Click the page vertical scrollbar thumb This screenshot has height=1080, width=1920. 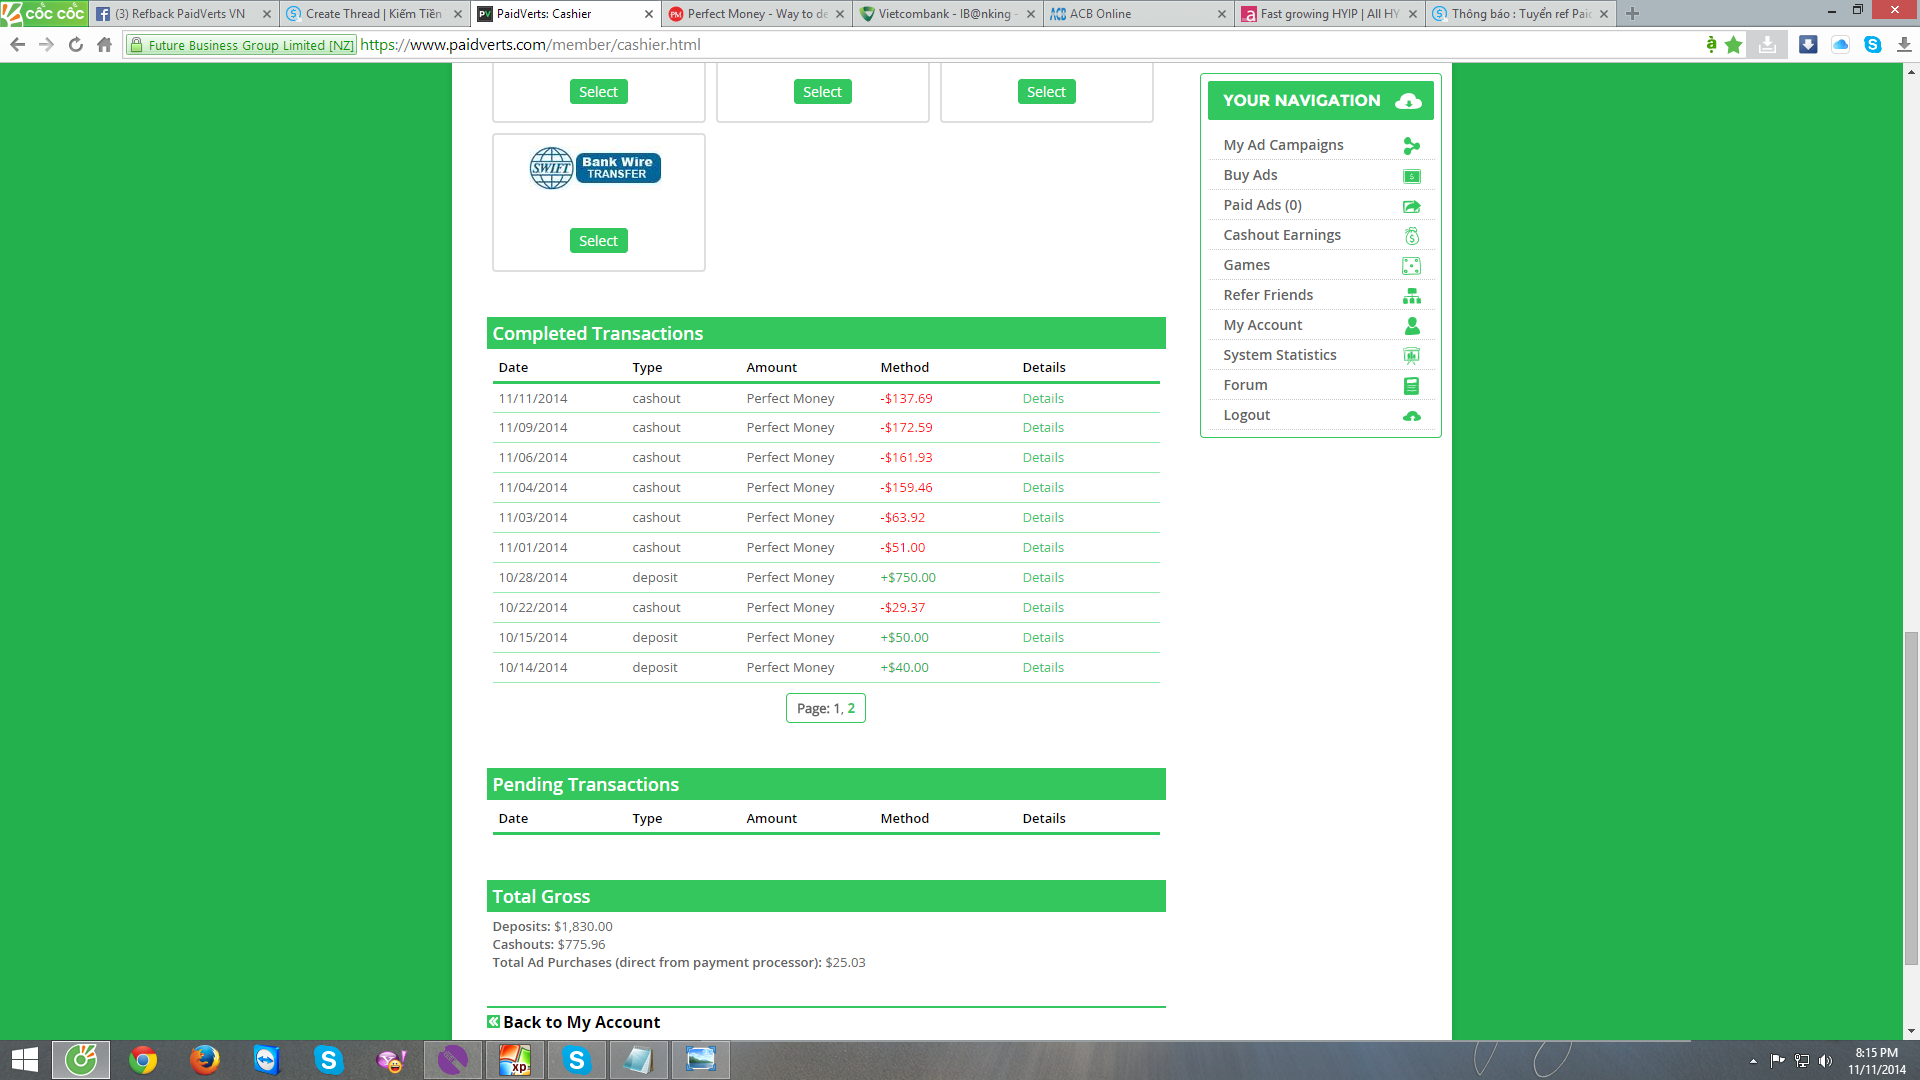click(1911, 798)
